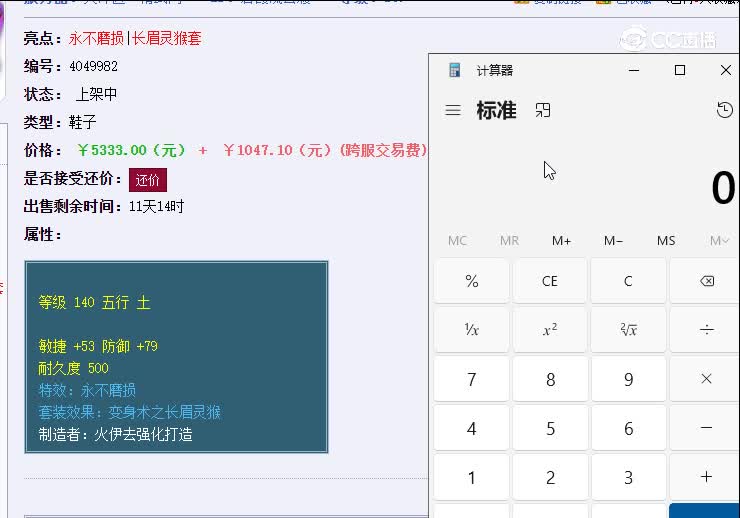
Task: Close the calculator window
Action: pyautogui.click(x=725, y=70)
